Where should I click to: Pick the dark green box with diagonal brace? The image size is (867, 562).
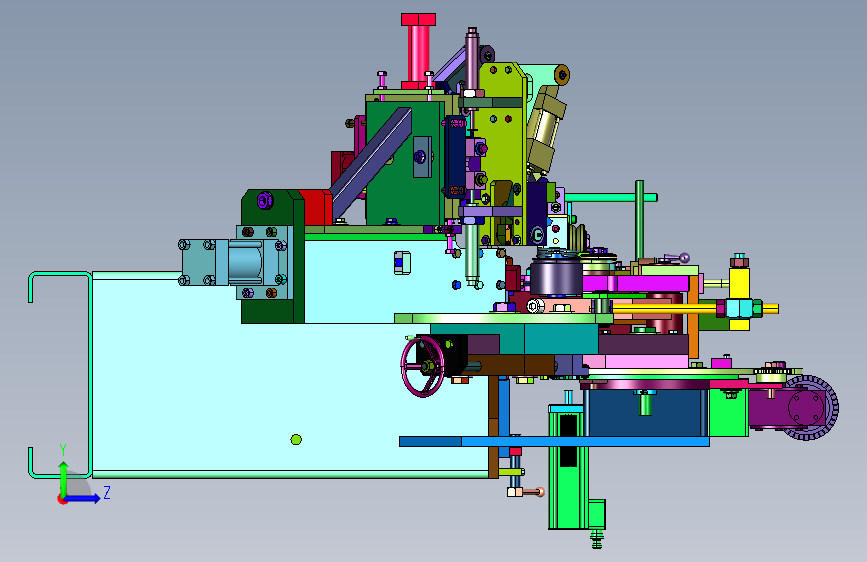click(x=404, y=162)
